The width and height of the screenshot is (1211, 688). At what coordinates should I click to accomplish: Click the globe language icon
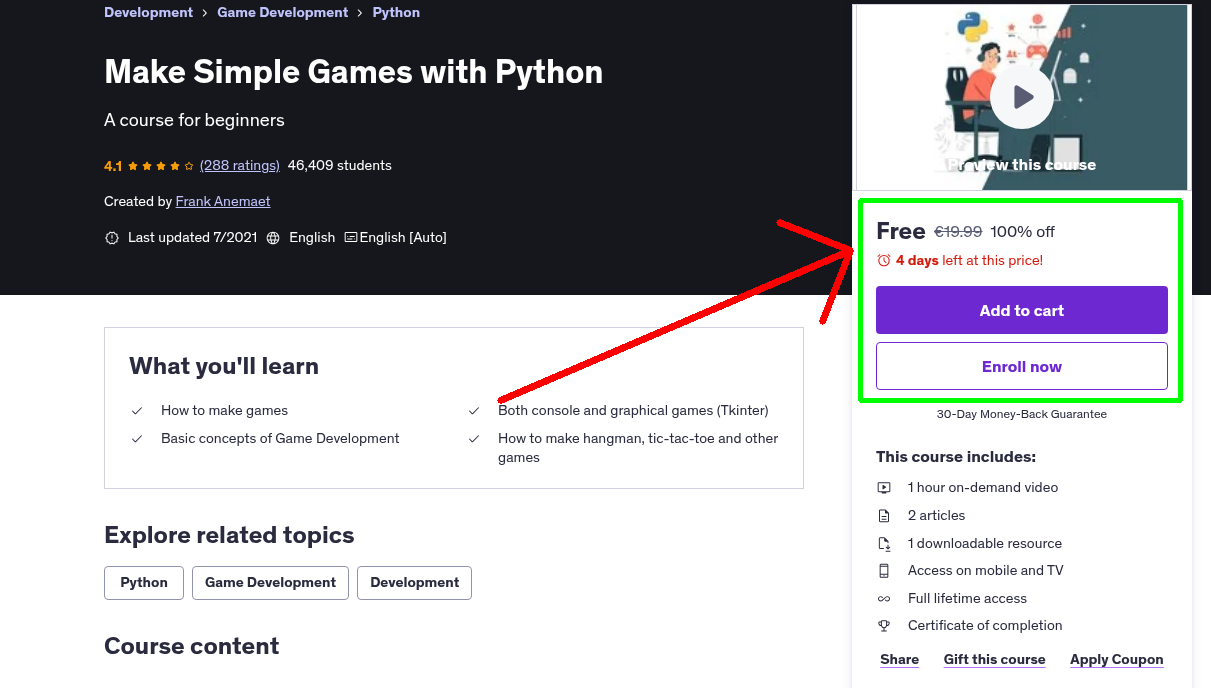[x=273, y=238]
